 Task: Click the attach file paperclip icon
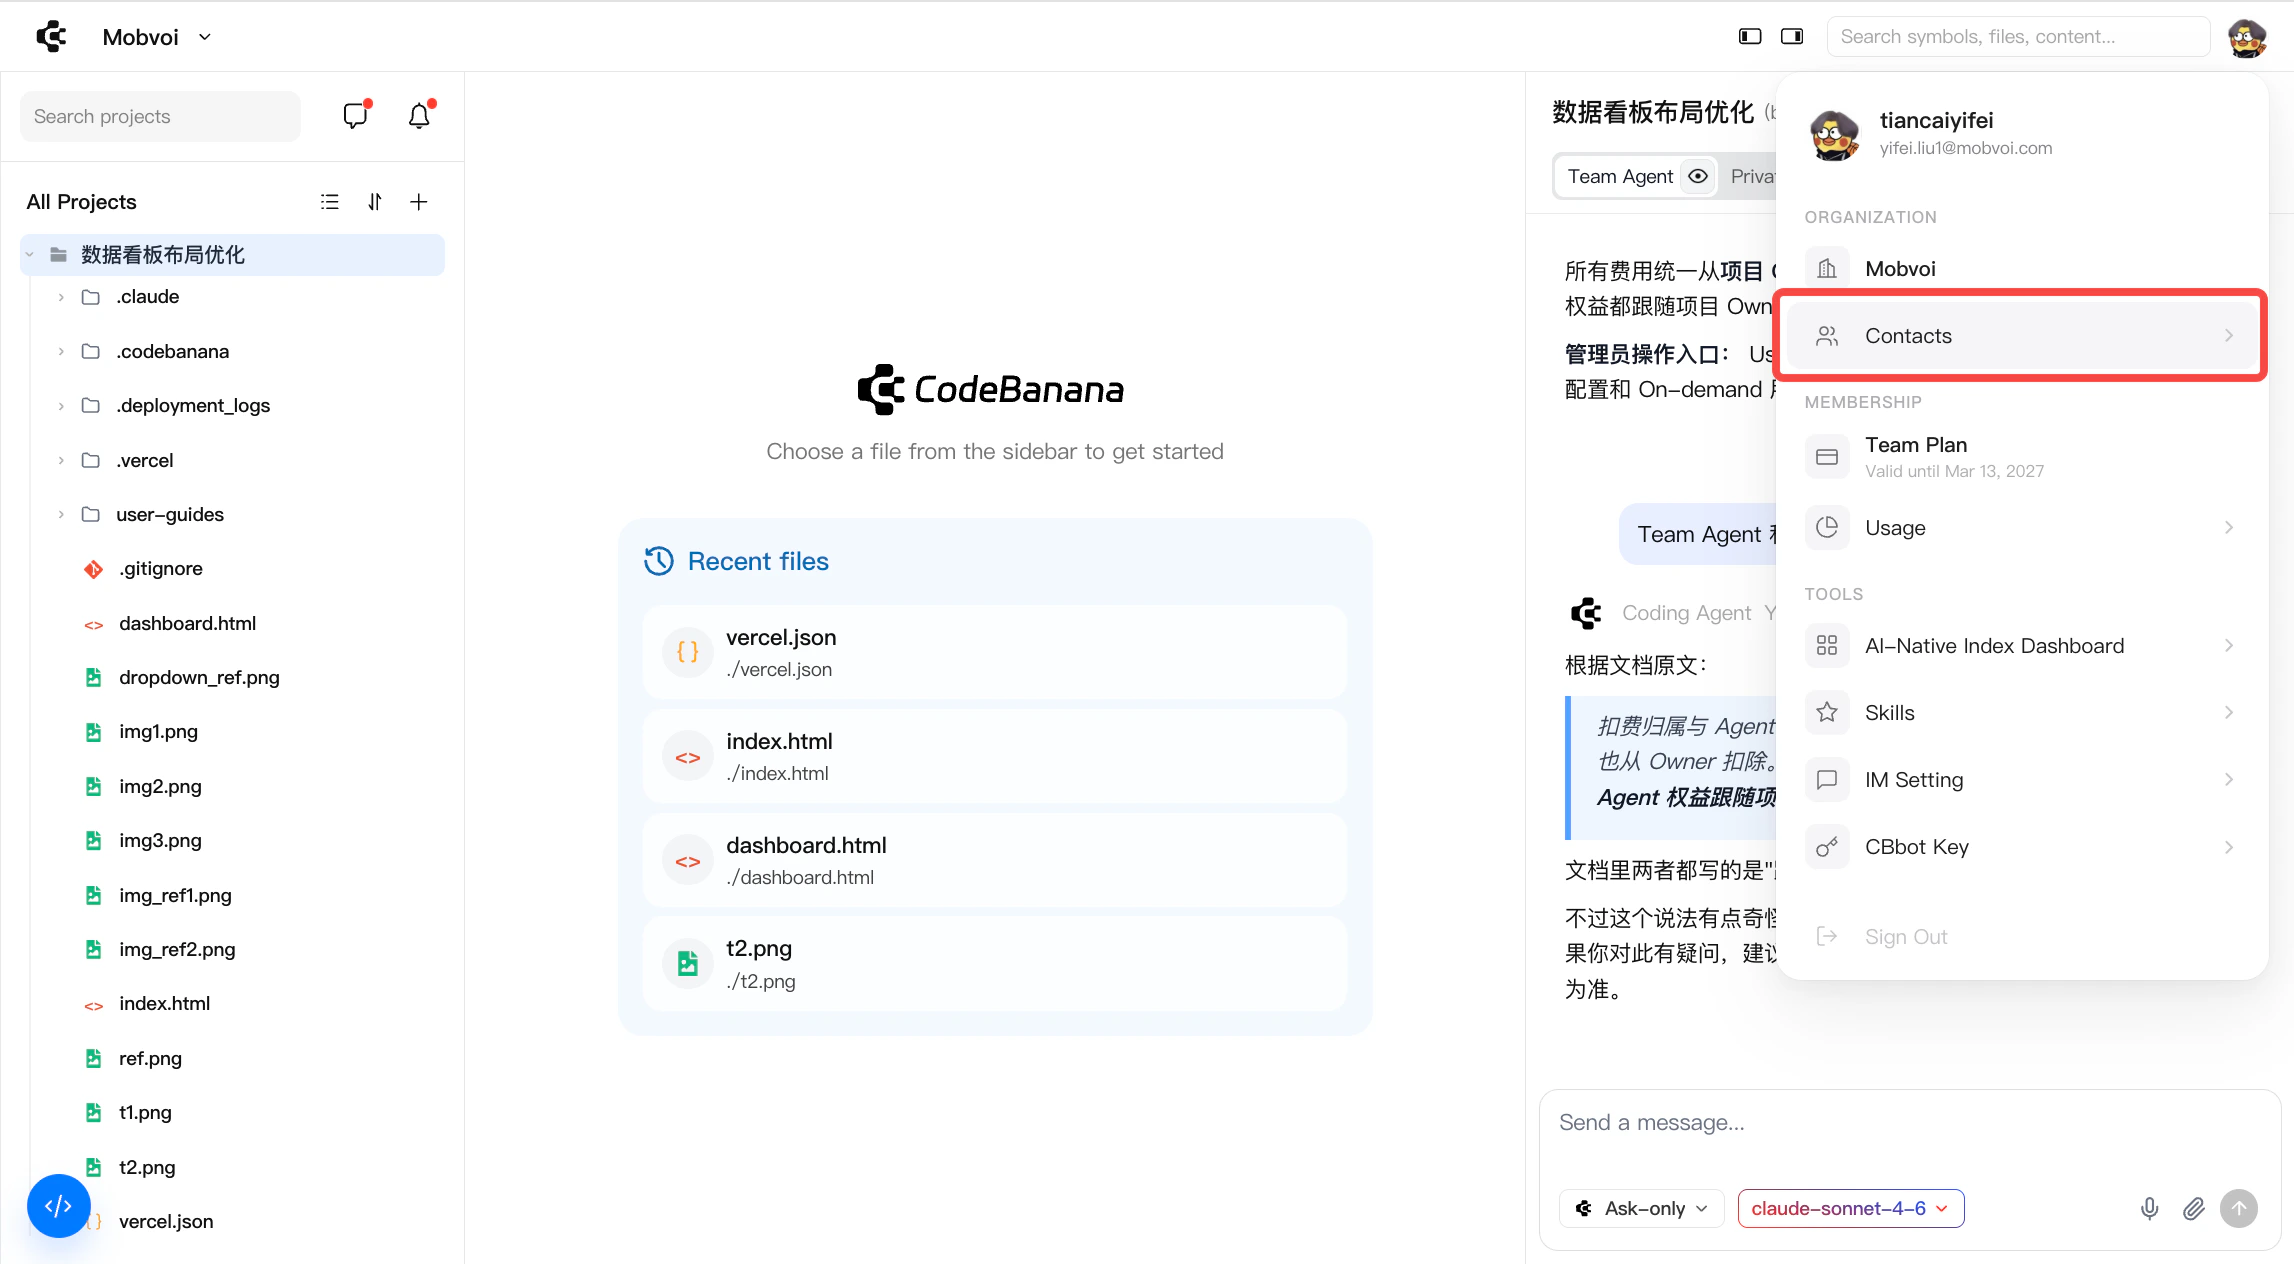coord(2193,1208)
